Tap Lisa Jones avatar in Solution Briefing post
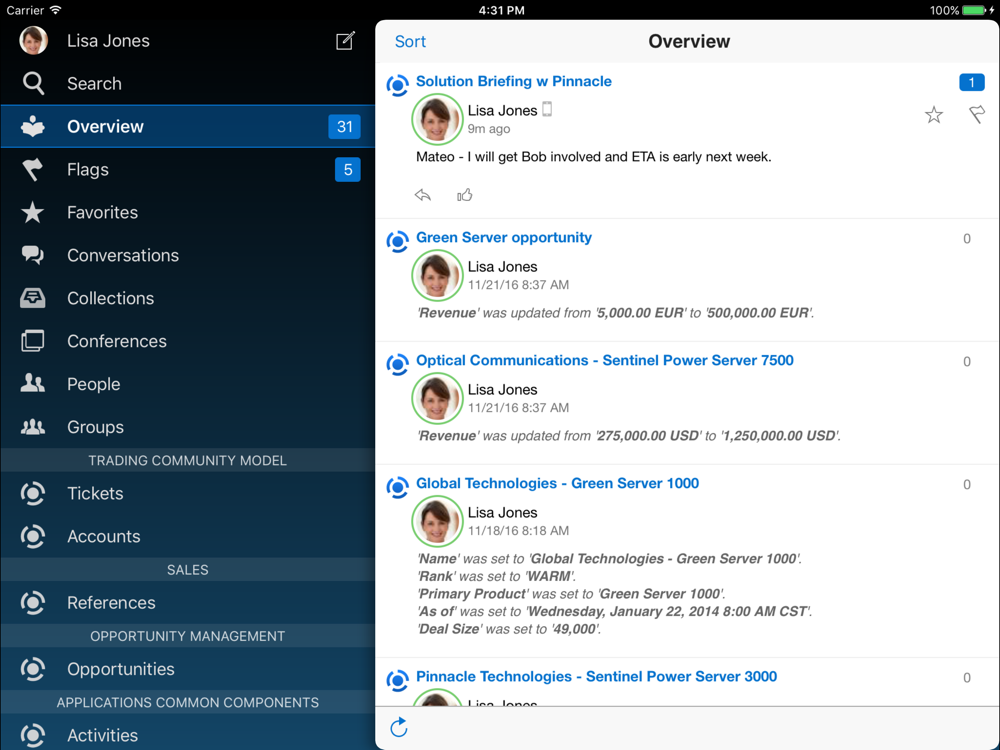1000x750 pixels. (437, 119)
